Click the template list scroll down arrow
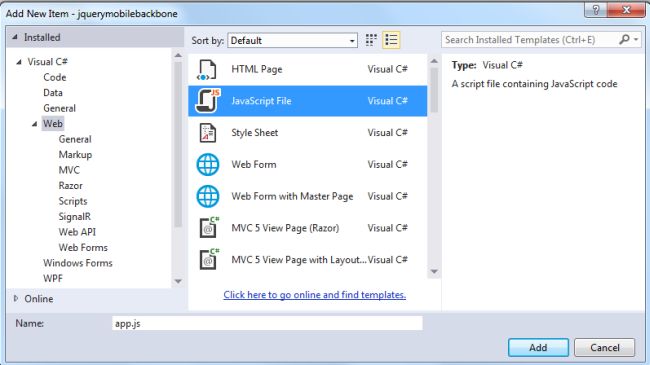 pyautogui.click(x=434, y=272)
